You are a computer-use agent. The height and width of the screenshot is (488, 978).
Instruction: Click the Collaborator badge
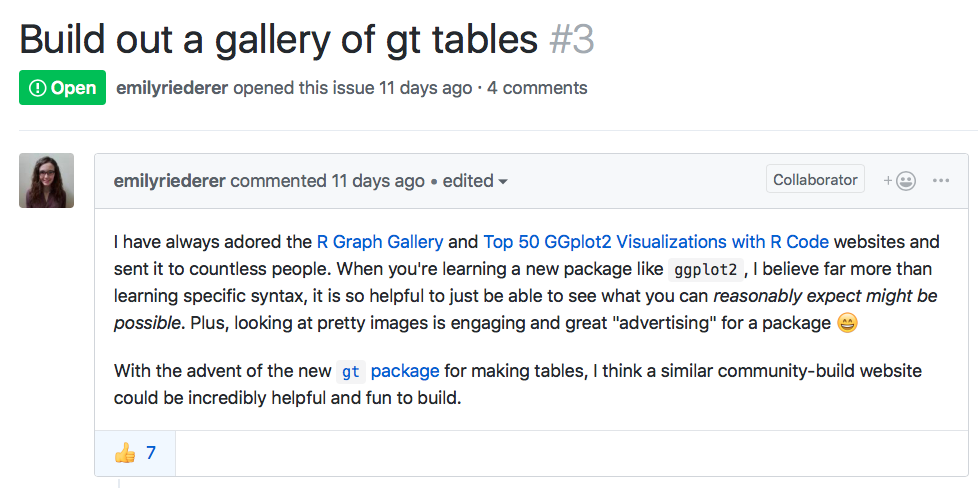pos(815,180)
